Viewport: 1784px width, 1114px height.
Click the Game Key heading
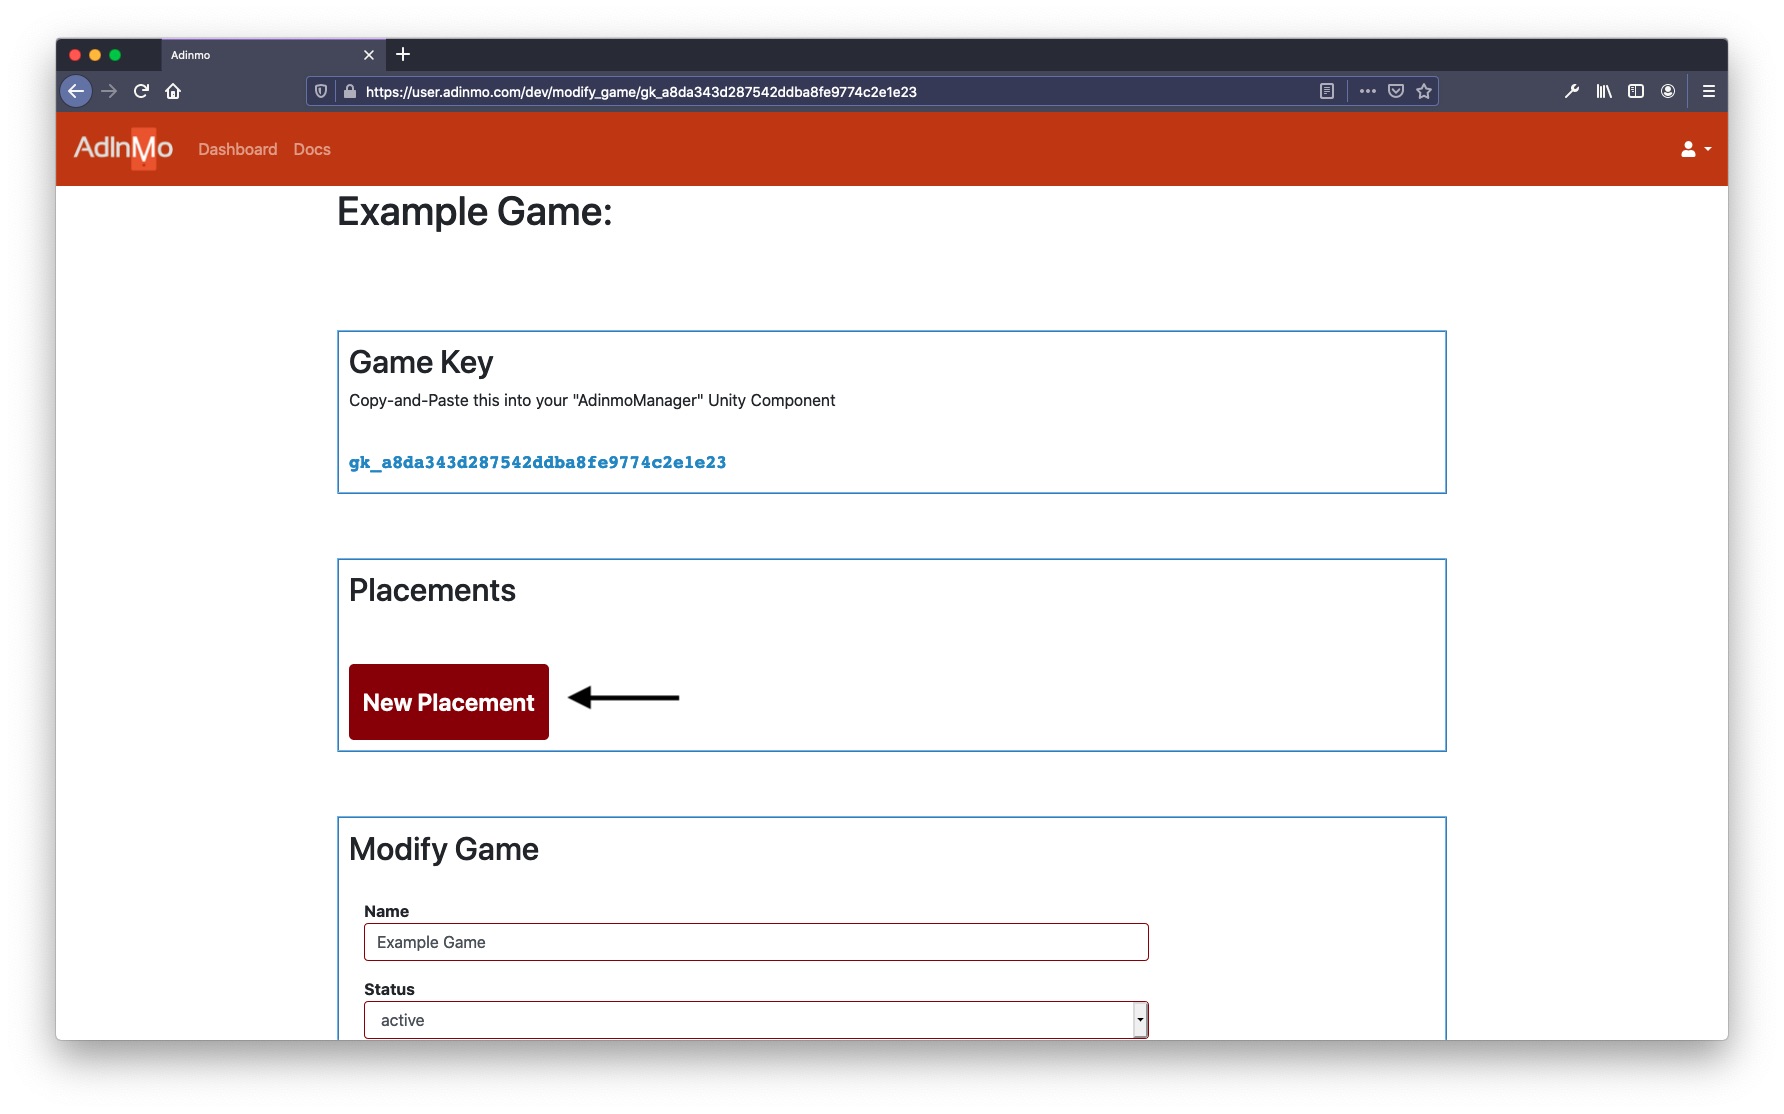(x=421, y=362)
